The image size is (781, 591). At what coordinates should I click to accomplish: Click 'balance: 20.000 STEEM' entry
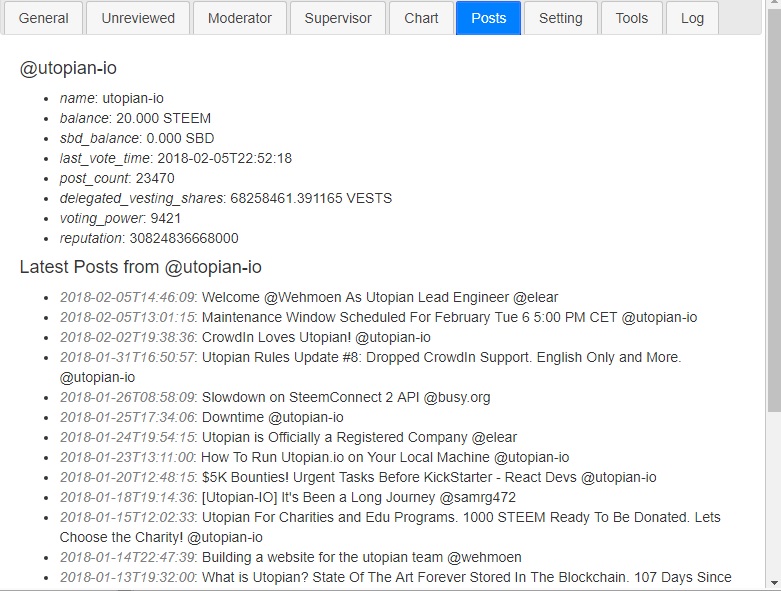coord(135,118)
